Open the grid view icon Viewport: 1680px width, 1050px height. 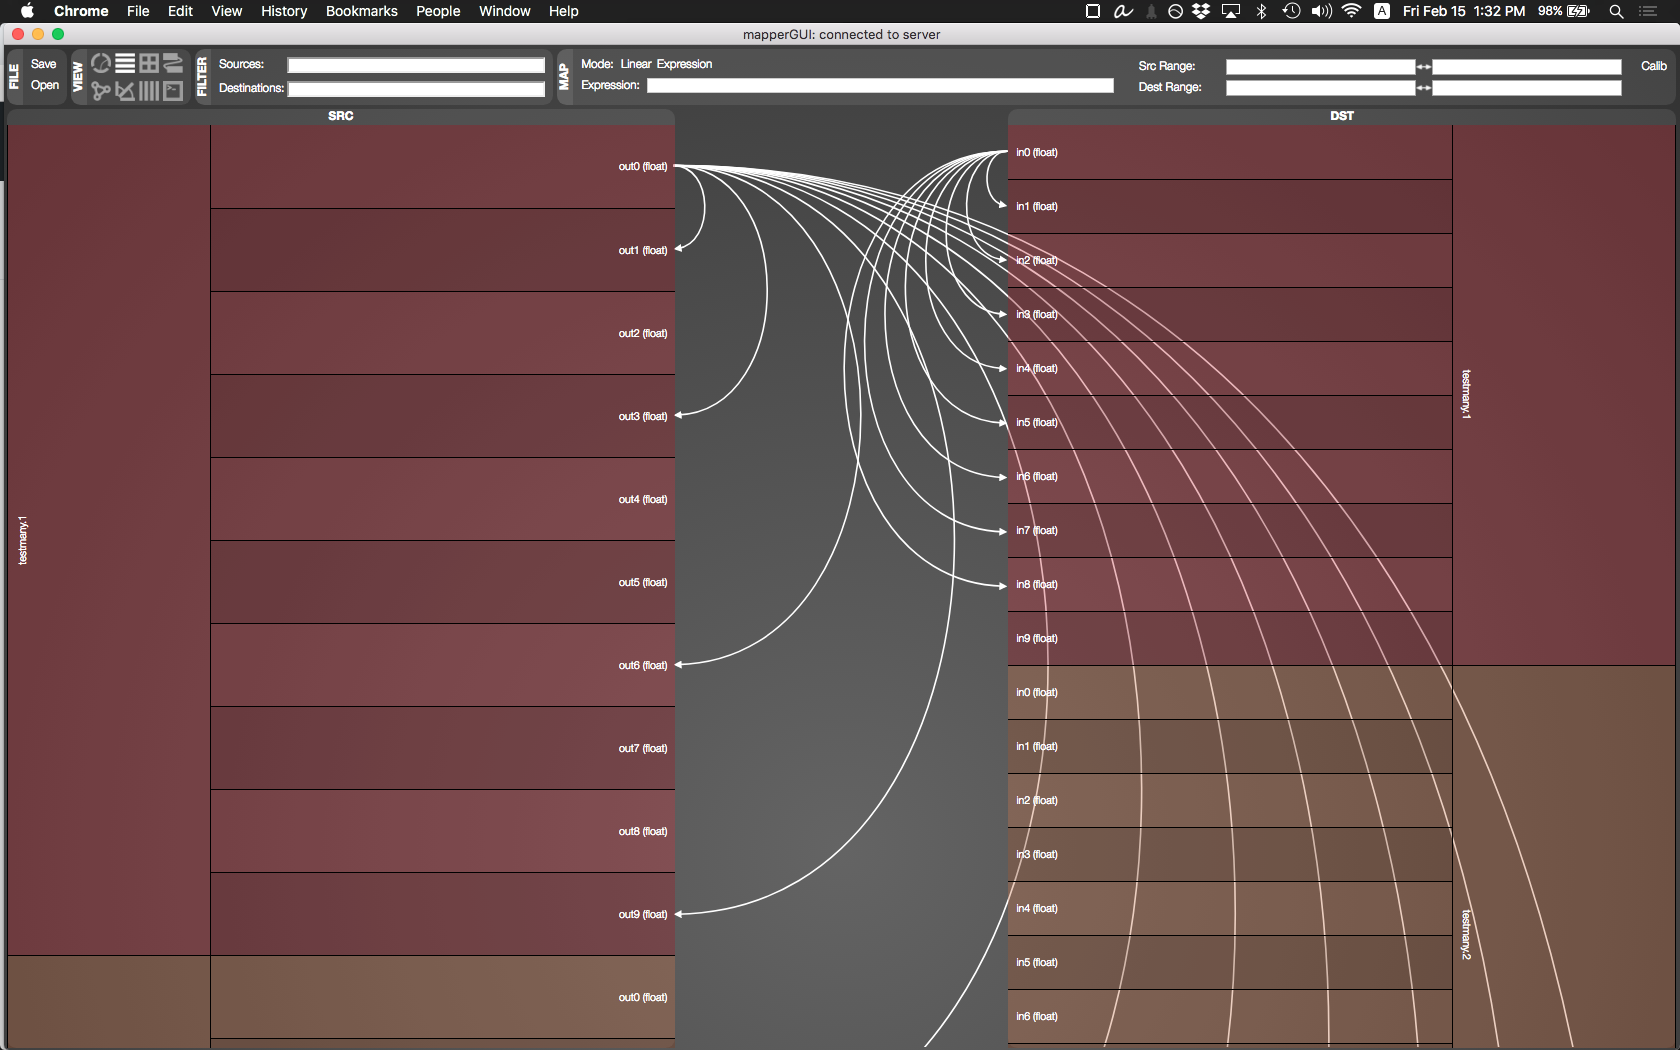[x=149, y=63]
